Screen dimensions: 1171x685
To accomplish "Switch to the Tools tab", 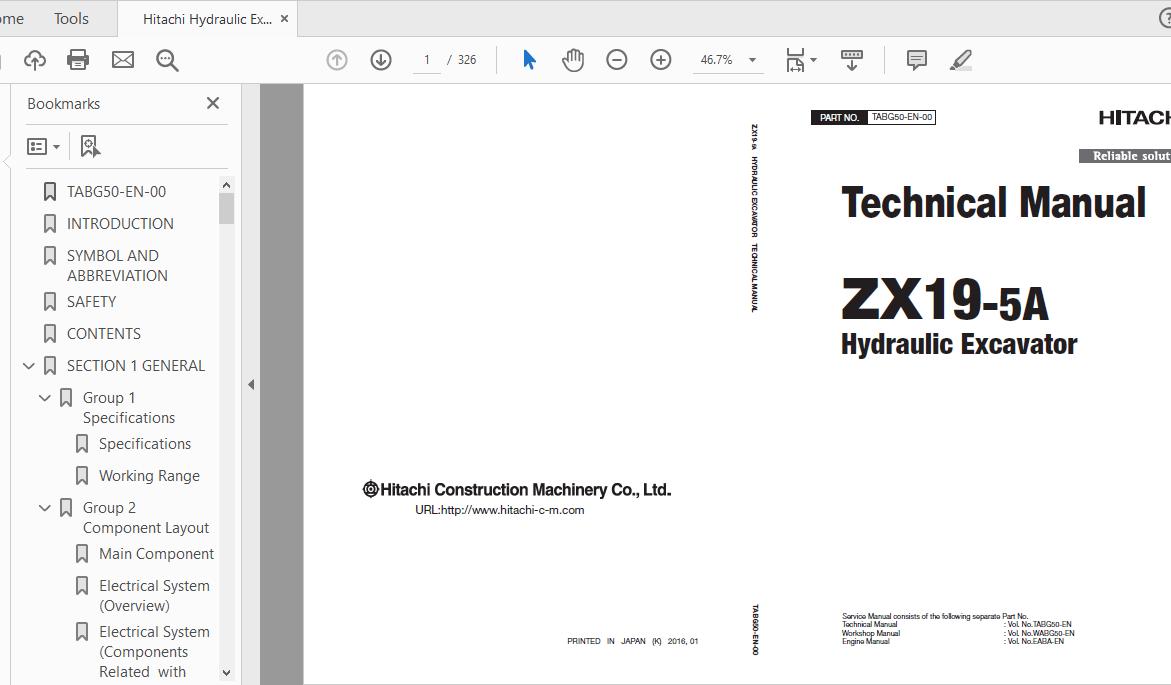I will coord(71,19).
